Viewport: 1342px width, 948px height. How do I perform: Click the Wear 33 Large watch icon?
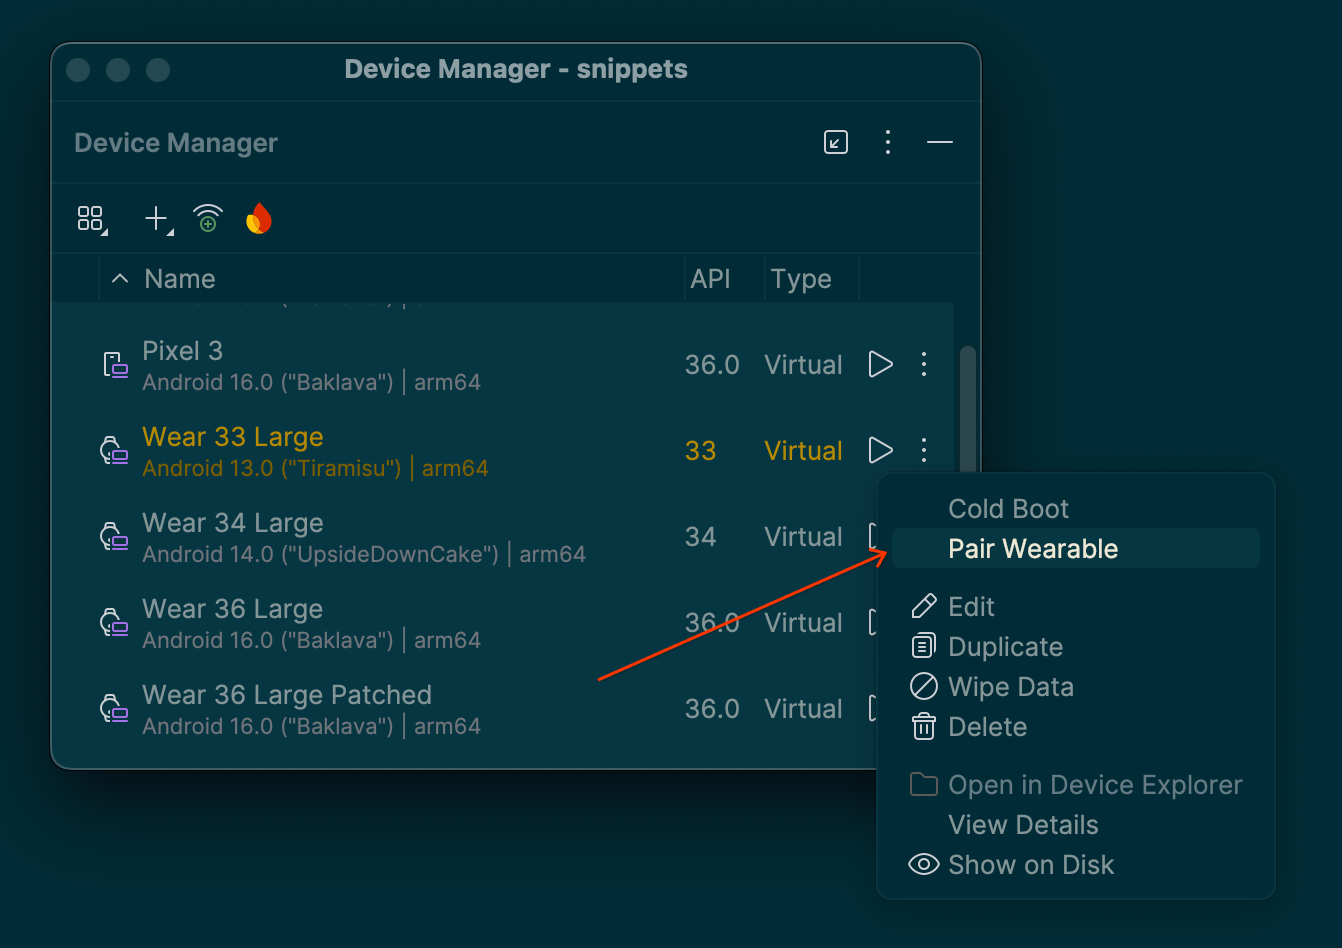(x=113, y=450)
